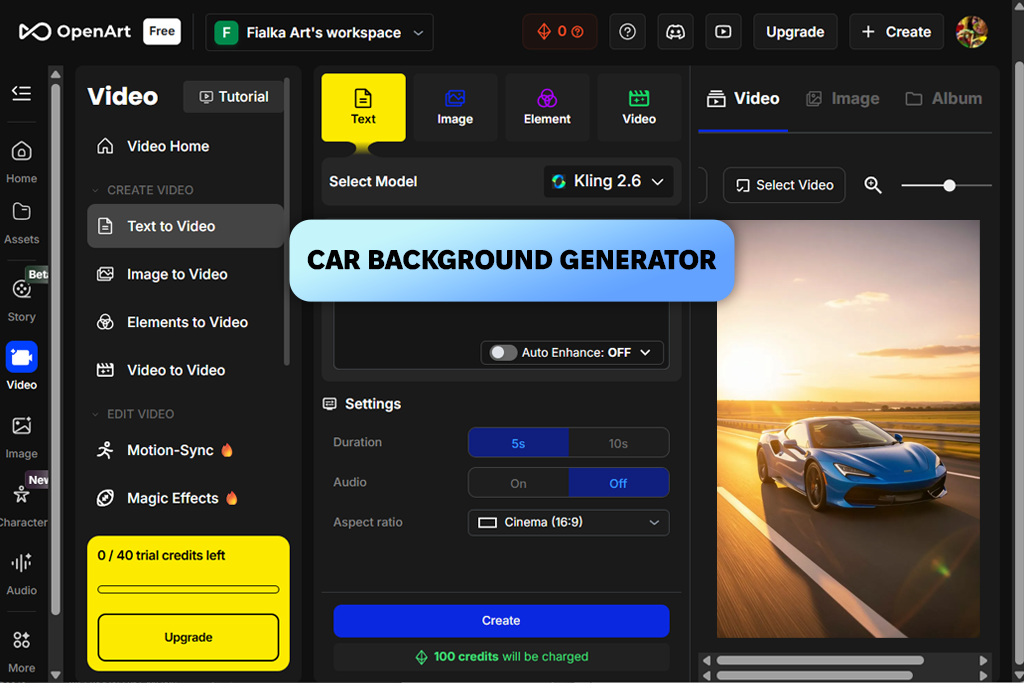
Task: Select the Video input mode tab
Action: click(x=639, y=108)
